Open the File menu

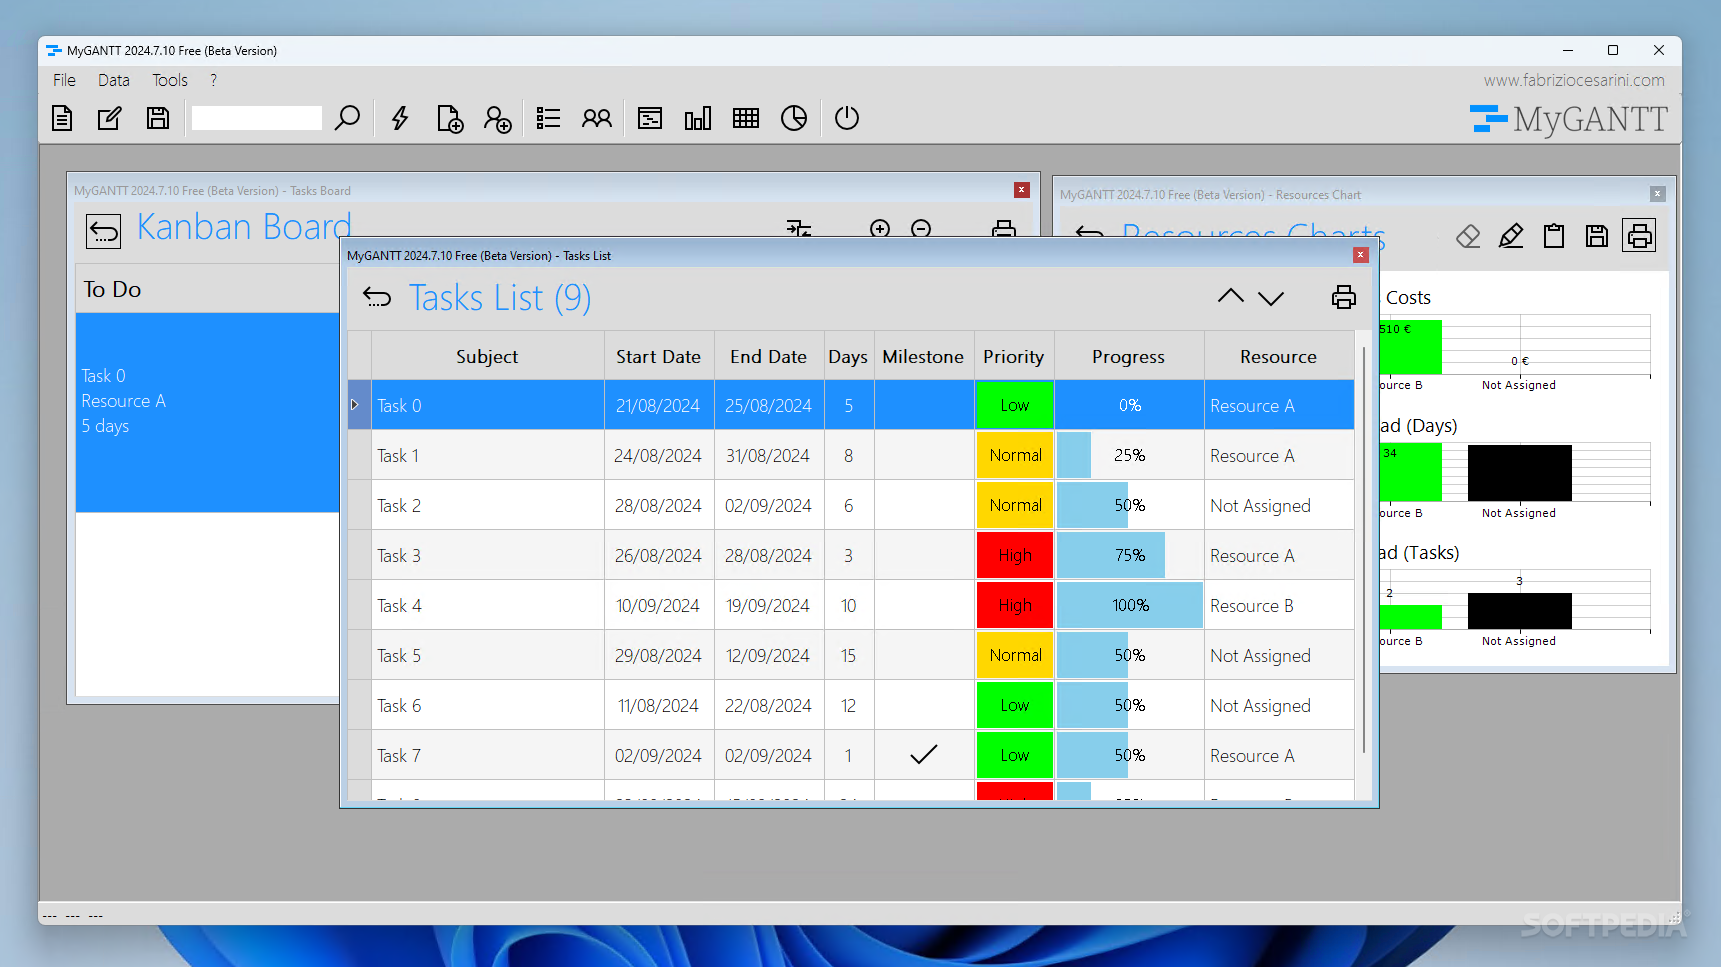coord(65,80)
